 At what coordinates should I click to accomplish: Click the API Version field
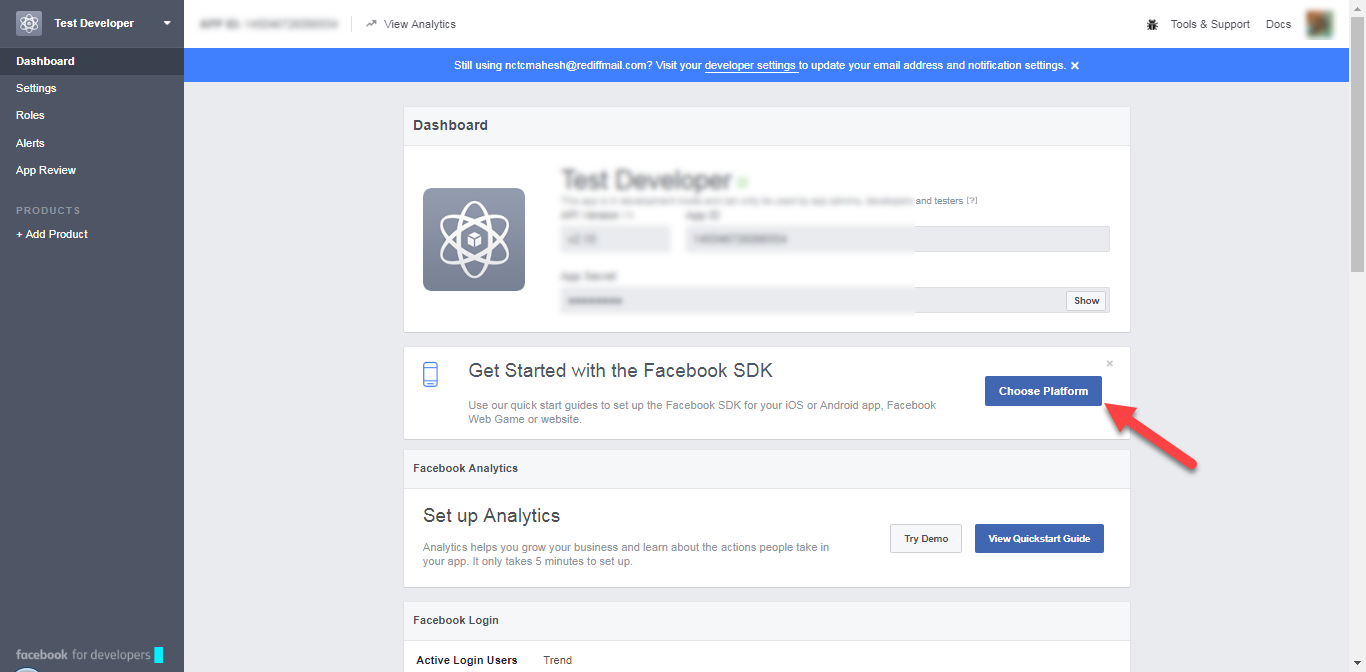615,239
